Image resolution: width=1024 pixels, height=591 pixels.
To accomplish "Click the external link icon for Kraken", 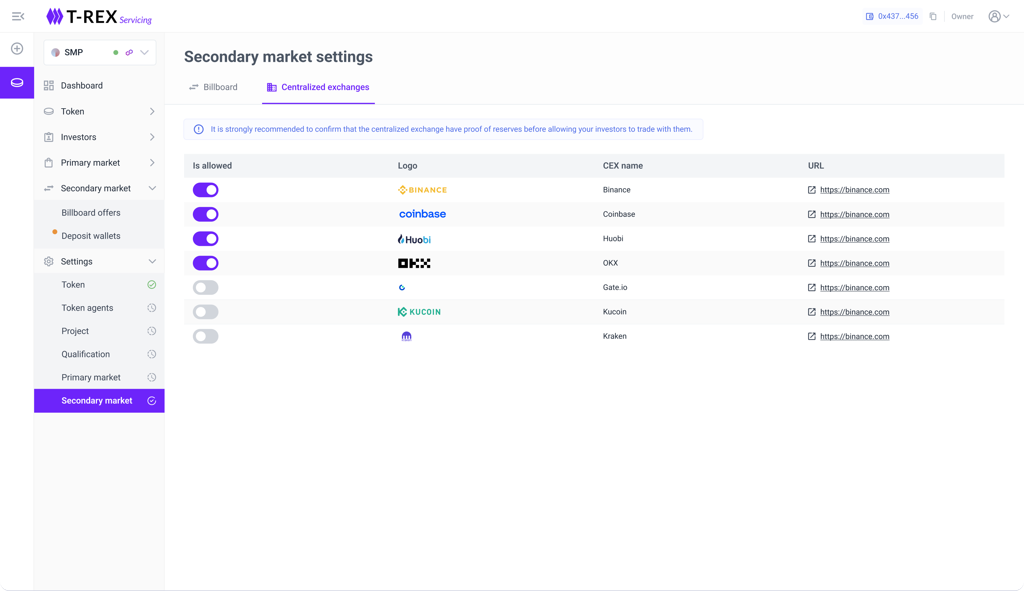I will pos(812,337).
